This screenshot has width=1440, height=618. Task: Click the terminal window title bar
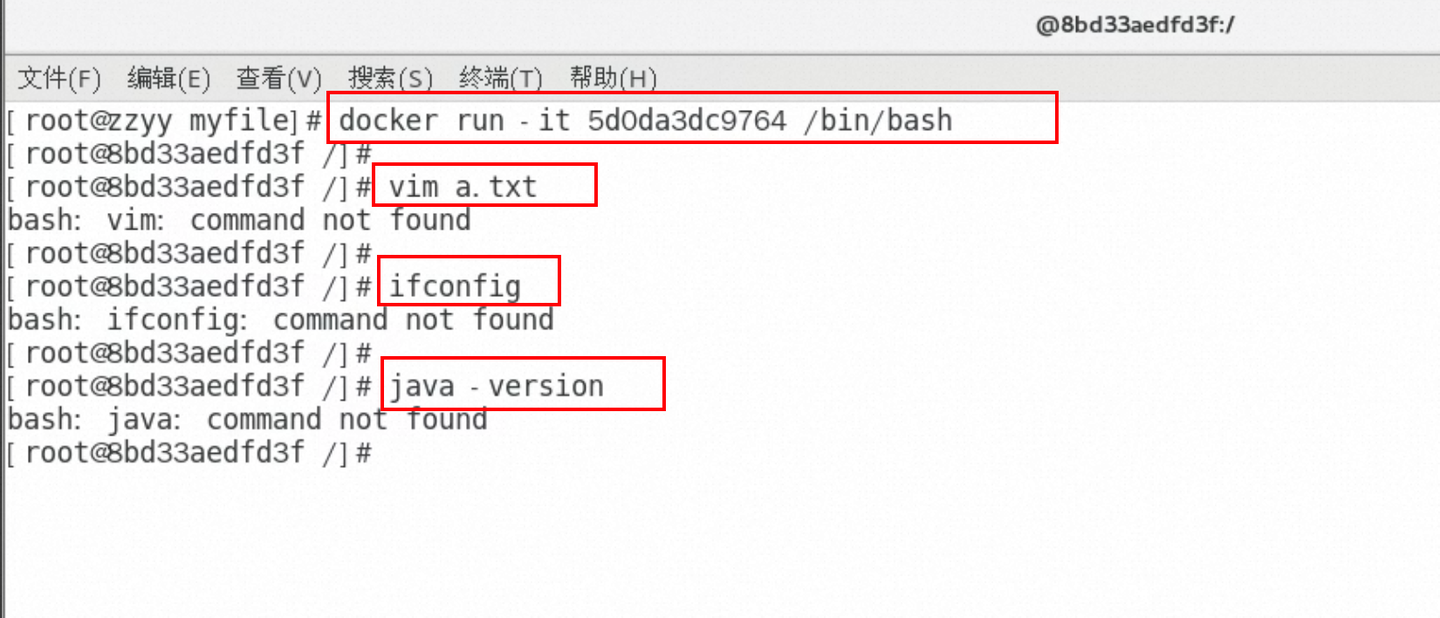(700, 27)
